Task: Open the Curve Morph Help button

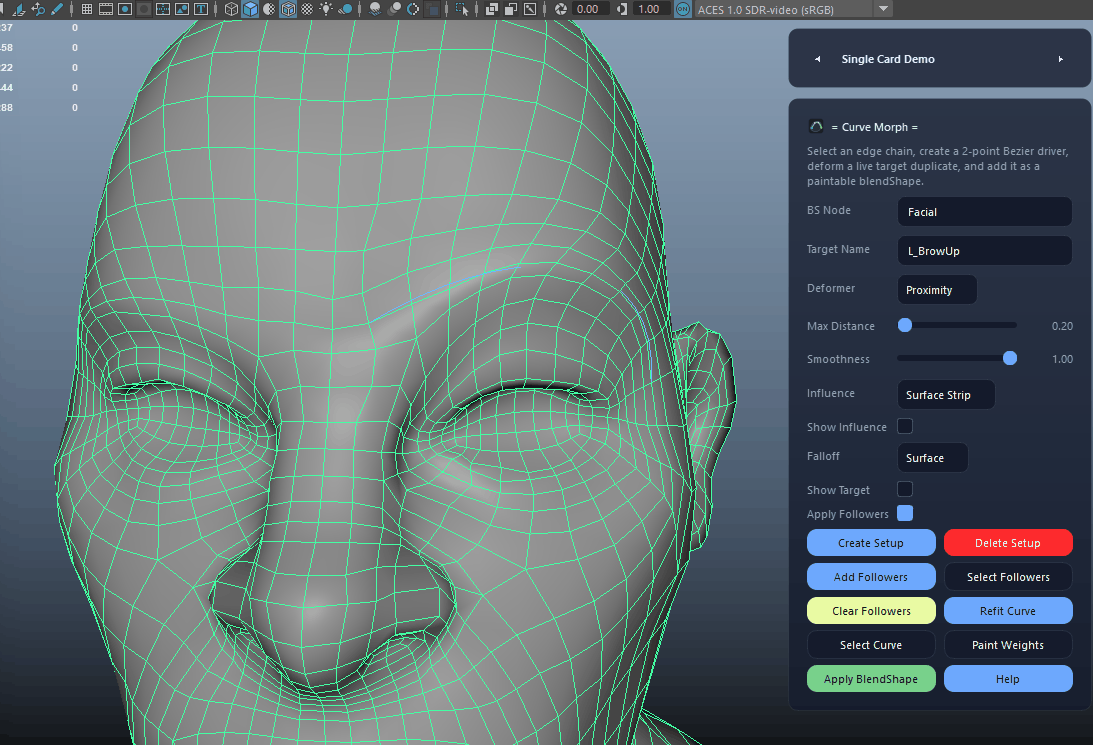Action: (x=1008, y=679)
